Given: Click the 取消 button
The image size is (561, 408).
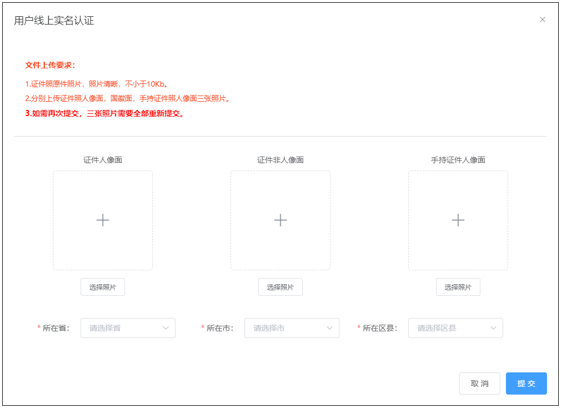Looking at the screenshot, I should pos(479,383).
